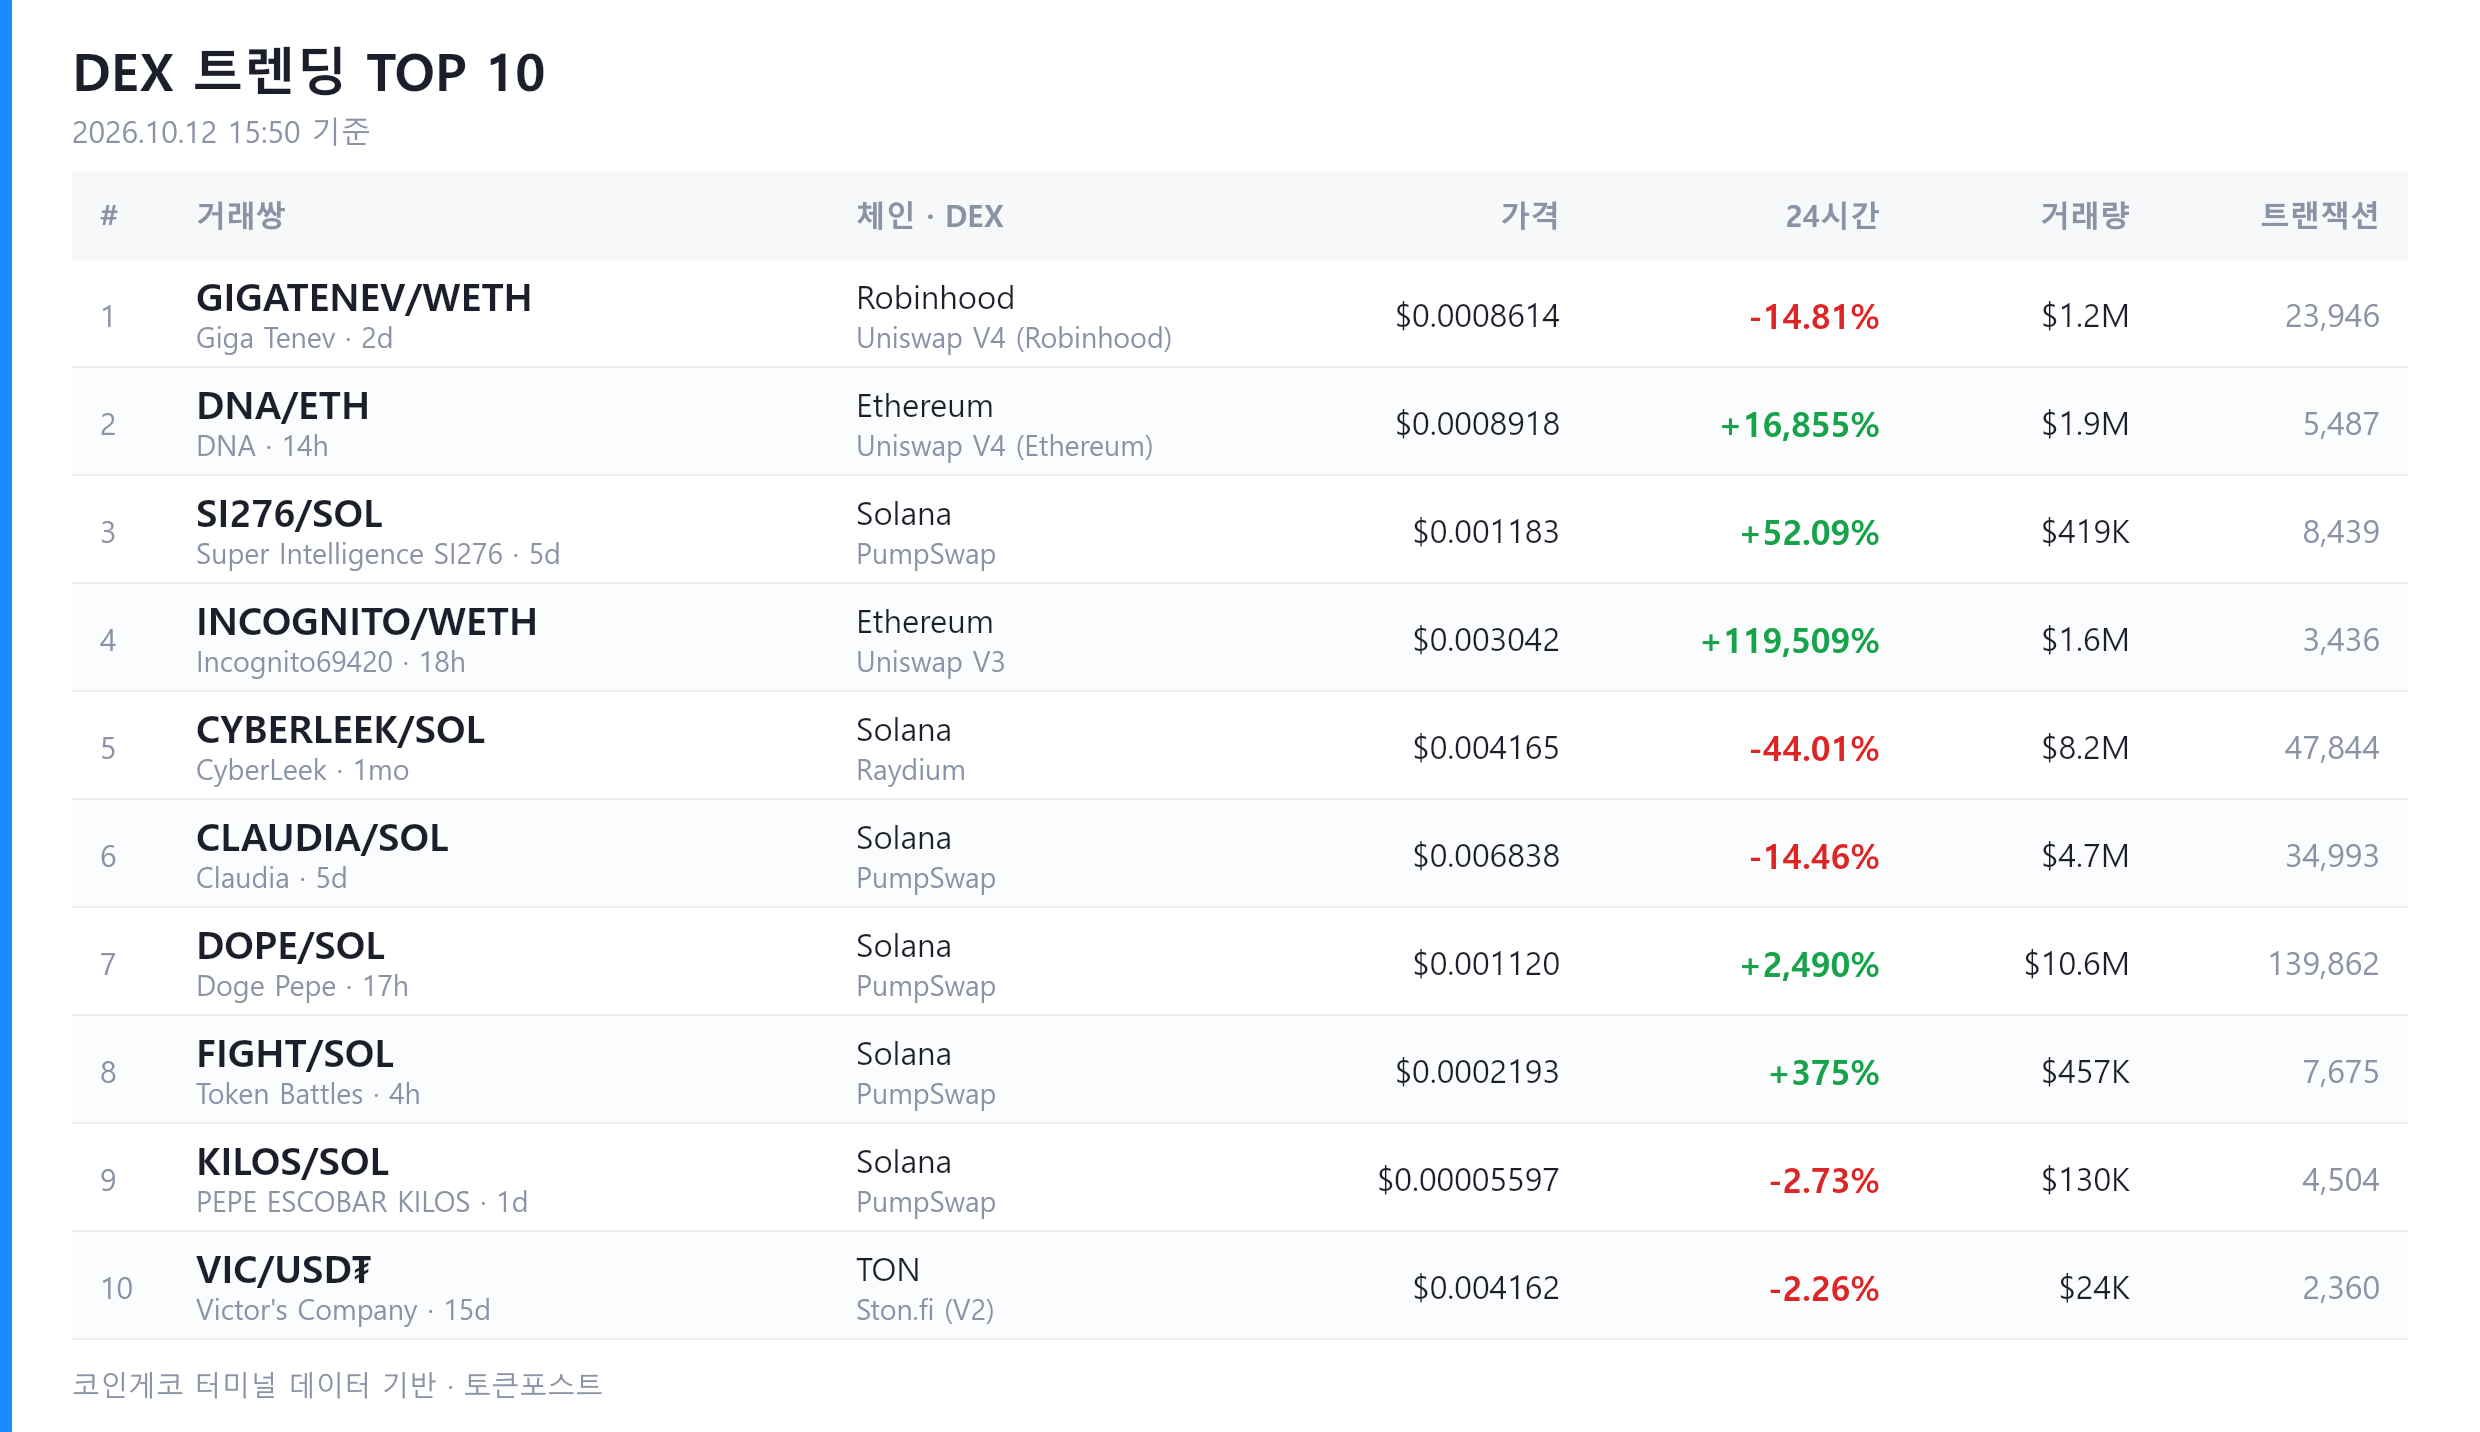Open the CLAUDIA/SOL pair name
Viewport: 2480px width, 1432px height.
[x=322, y=838]
